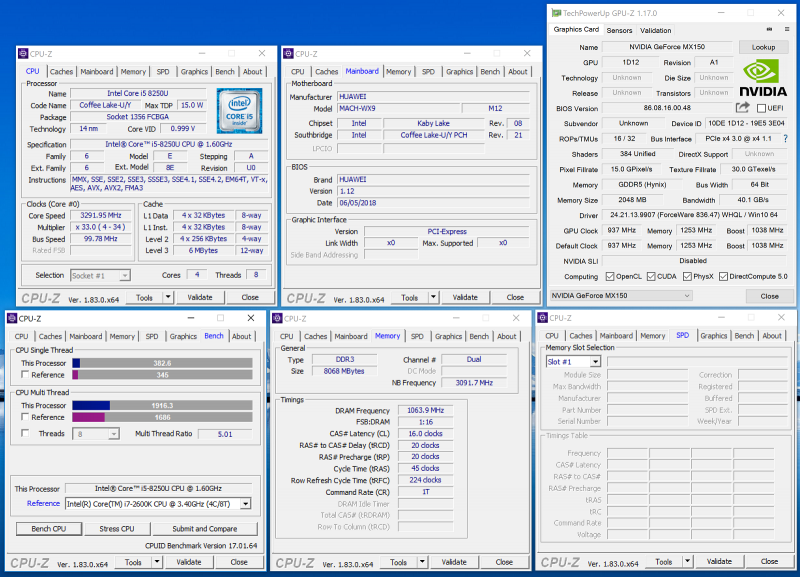Click the DRAM Frequency value 1063.9 MHz
Viewport: 800px width, 577px height.
(426, 410)
